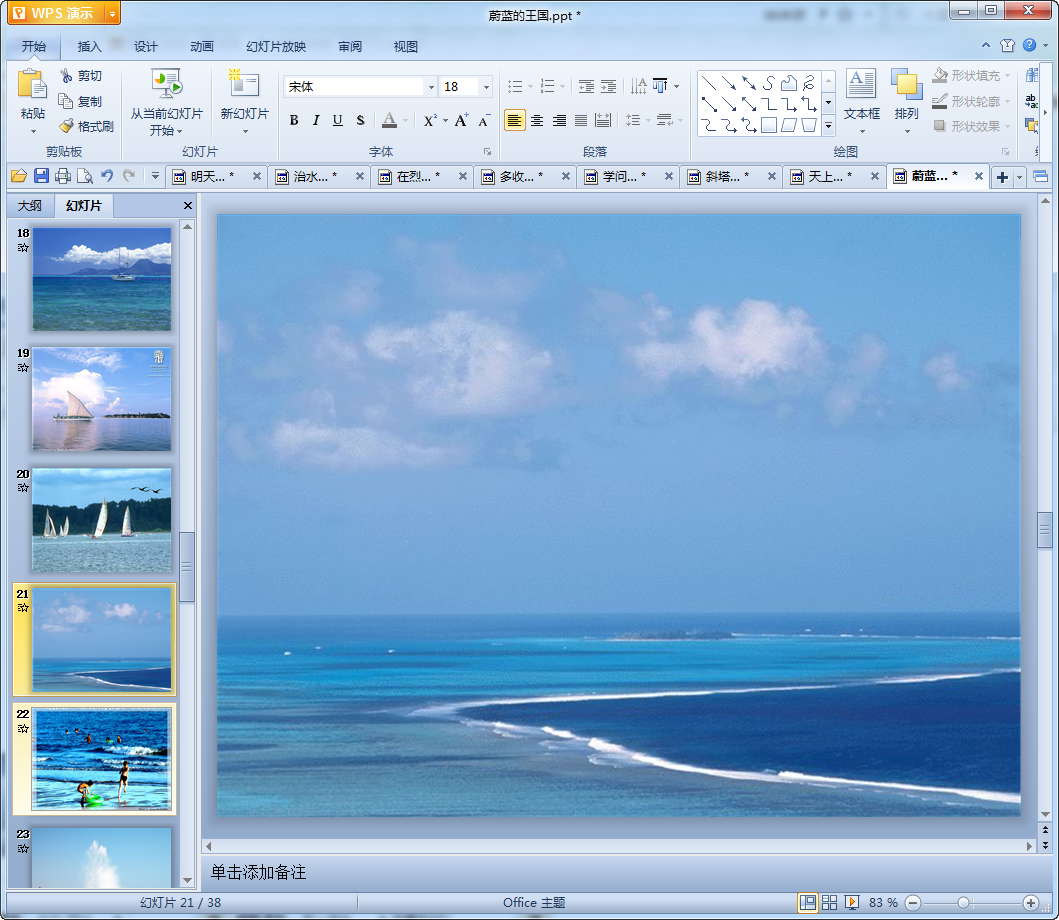
Task: Click the print icon in quick toolbar
Action: [63, 177]
